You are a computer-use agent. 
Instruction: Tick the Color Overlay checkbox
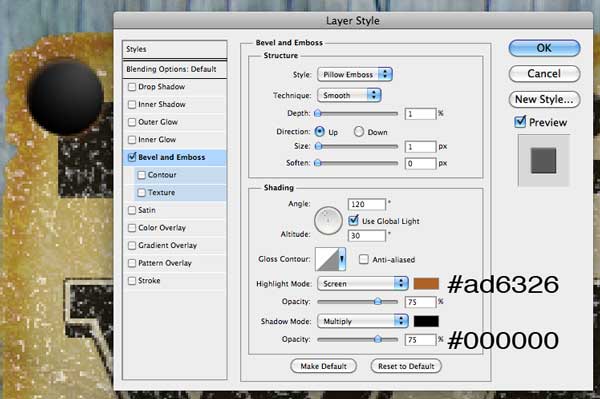[x=132, y=228]
